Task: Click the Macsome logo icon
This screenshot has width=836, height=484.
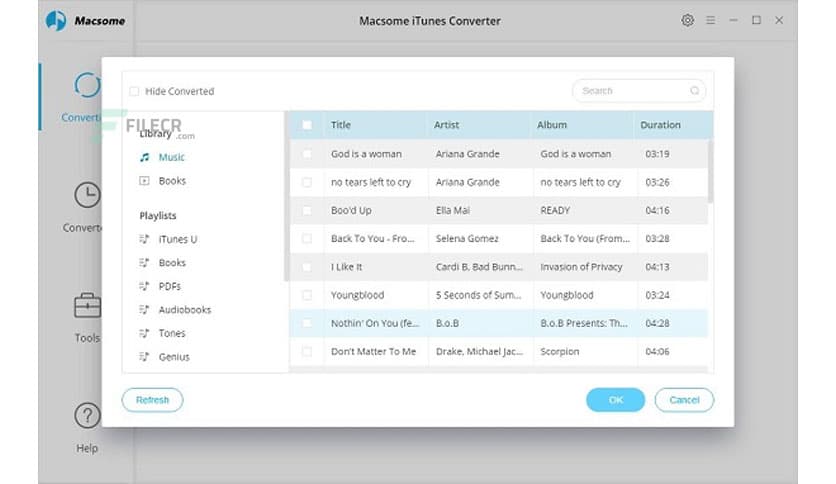Action: coord(56,21)
